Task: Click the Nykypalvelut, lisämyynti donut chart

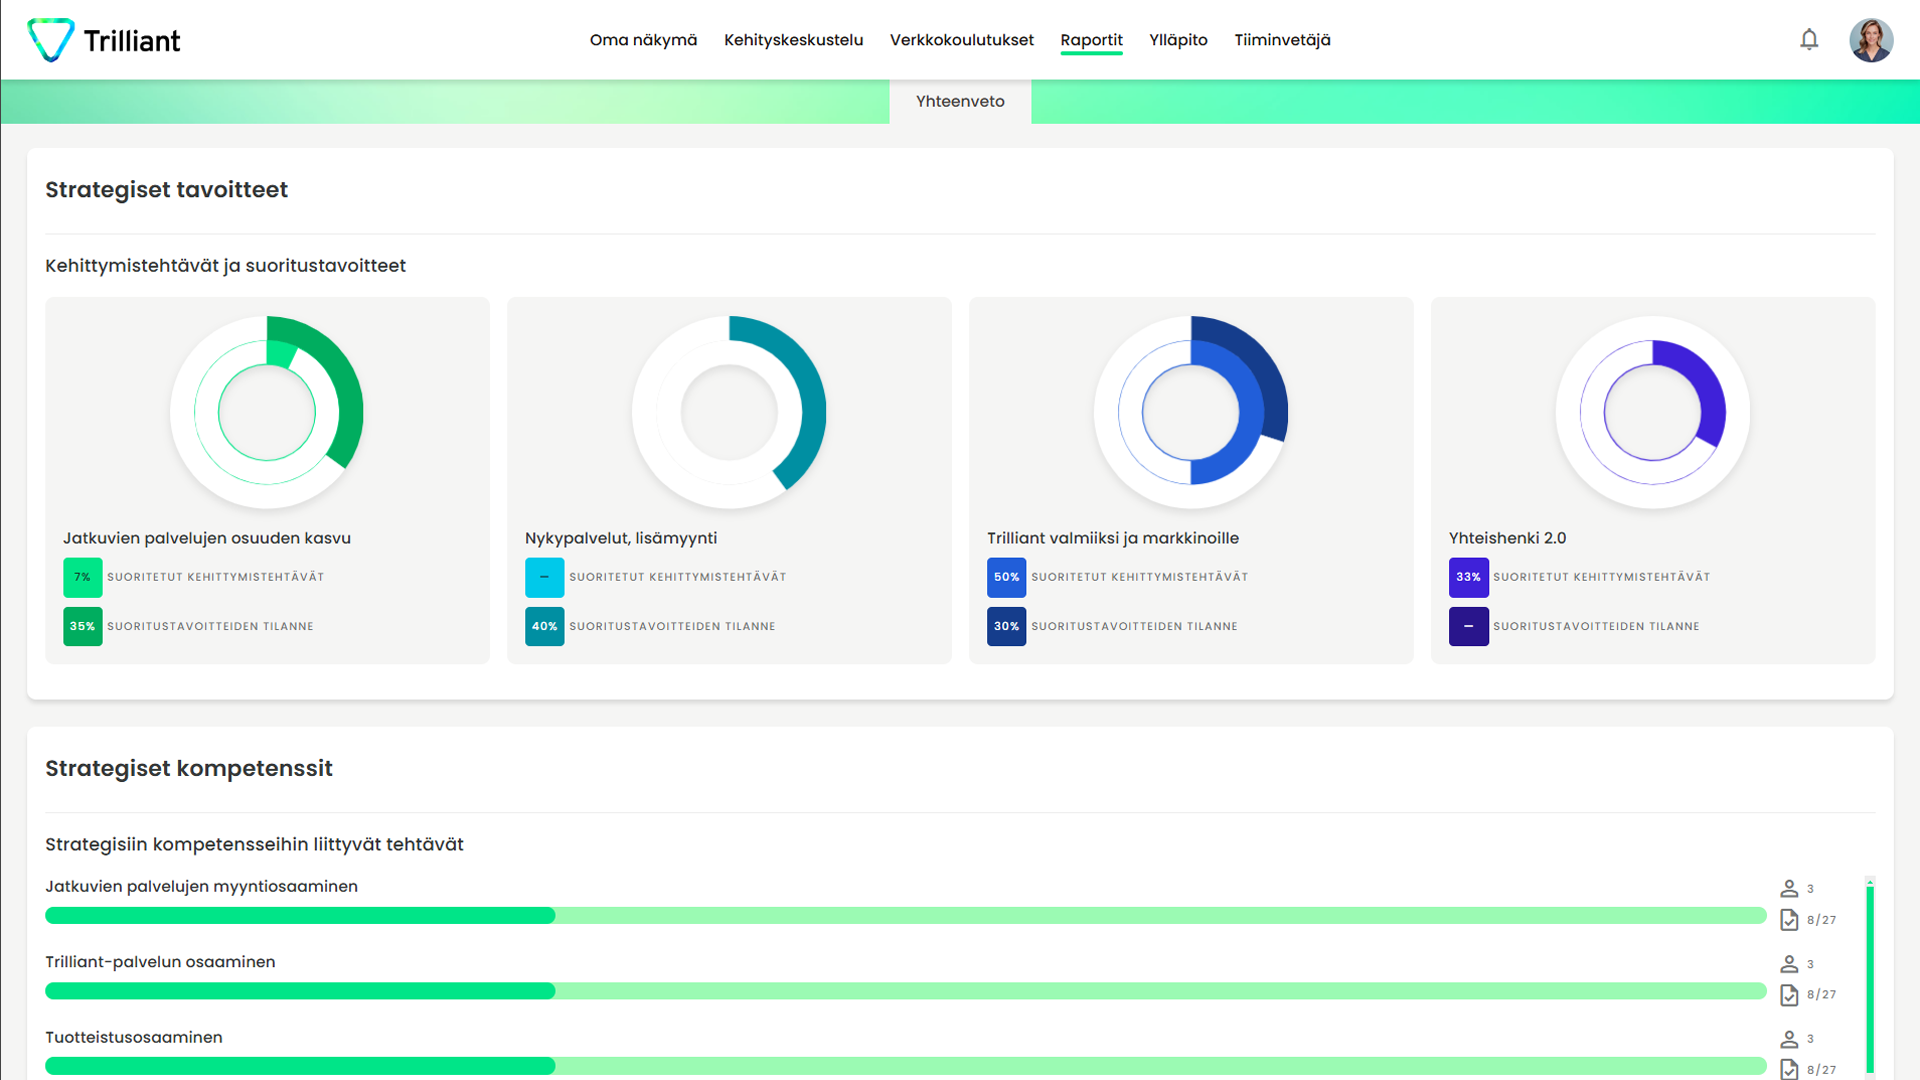Action: pyautogui.click(x=729, y=412)
